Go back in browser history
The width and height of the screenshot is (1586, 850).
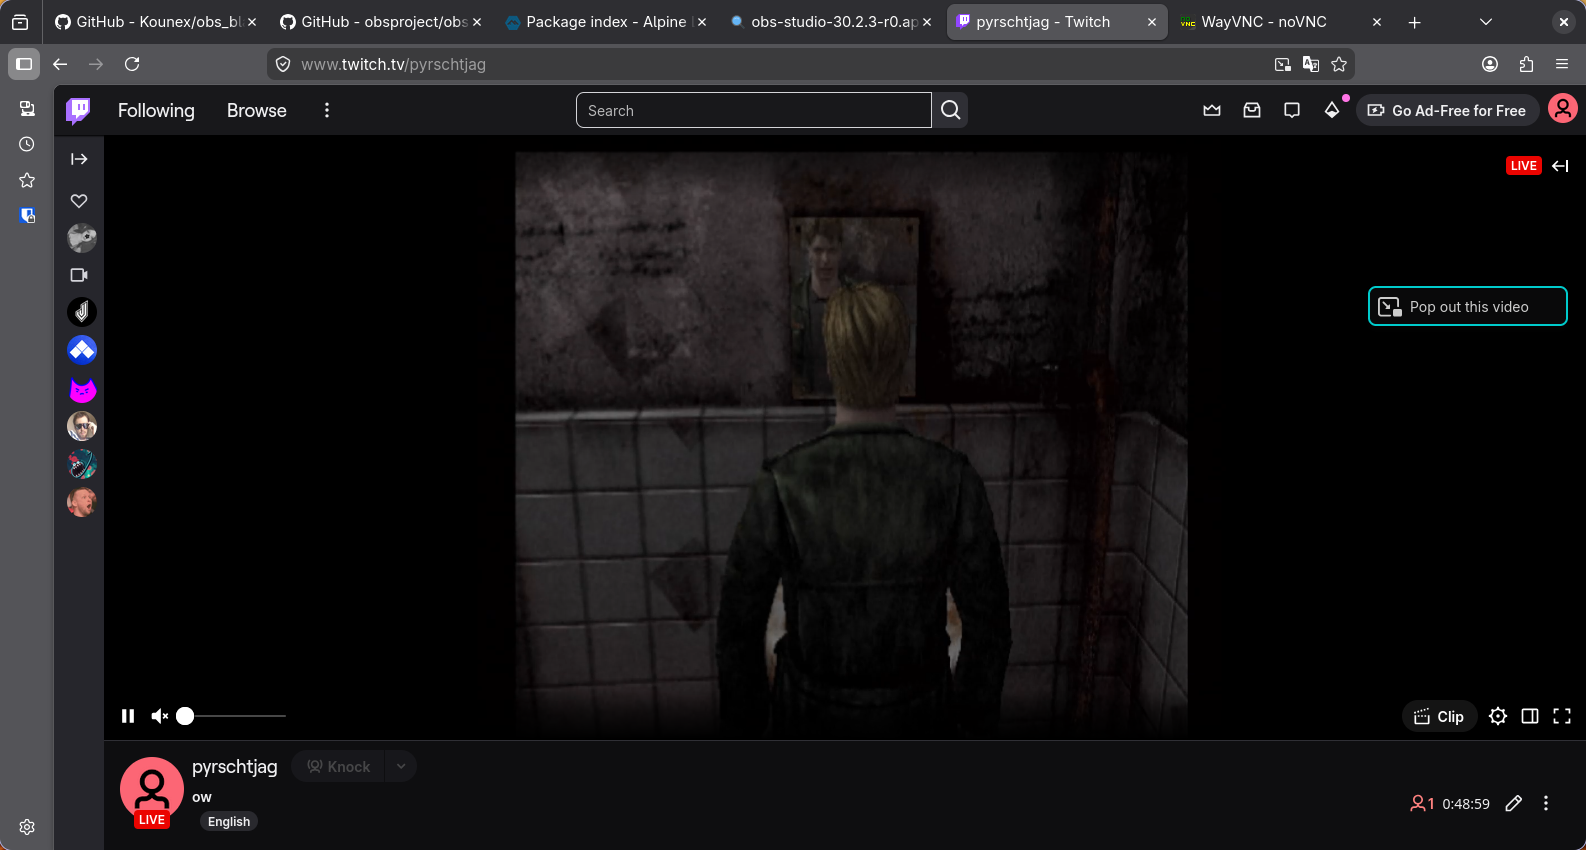(60, 64)
